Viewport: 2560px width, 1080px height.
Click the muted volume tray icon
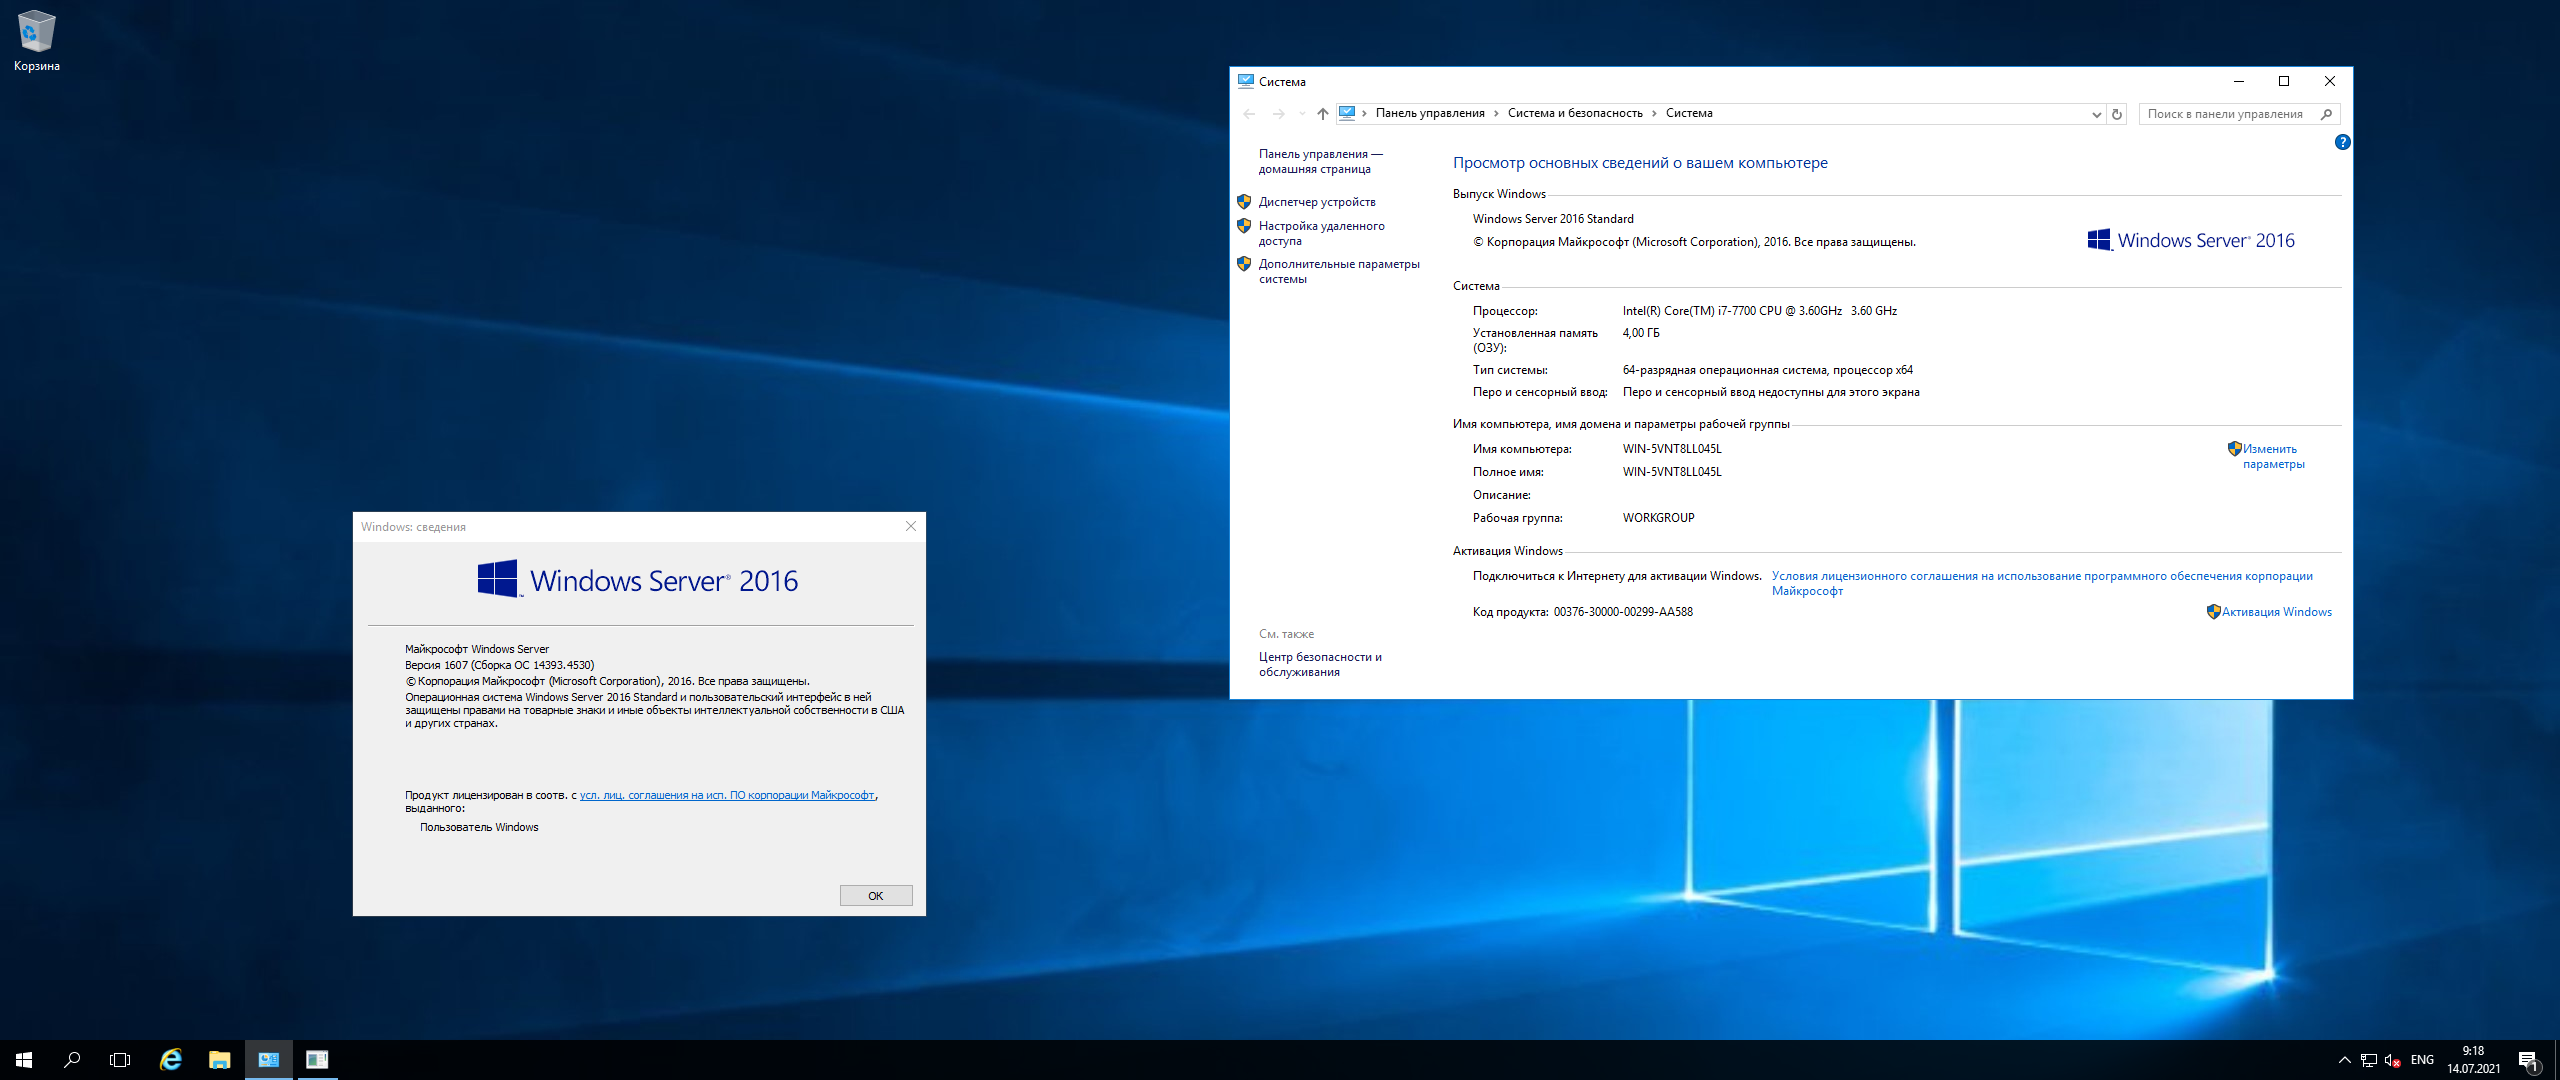(x=2392, y=1060)
